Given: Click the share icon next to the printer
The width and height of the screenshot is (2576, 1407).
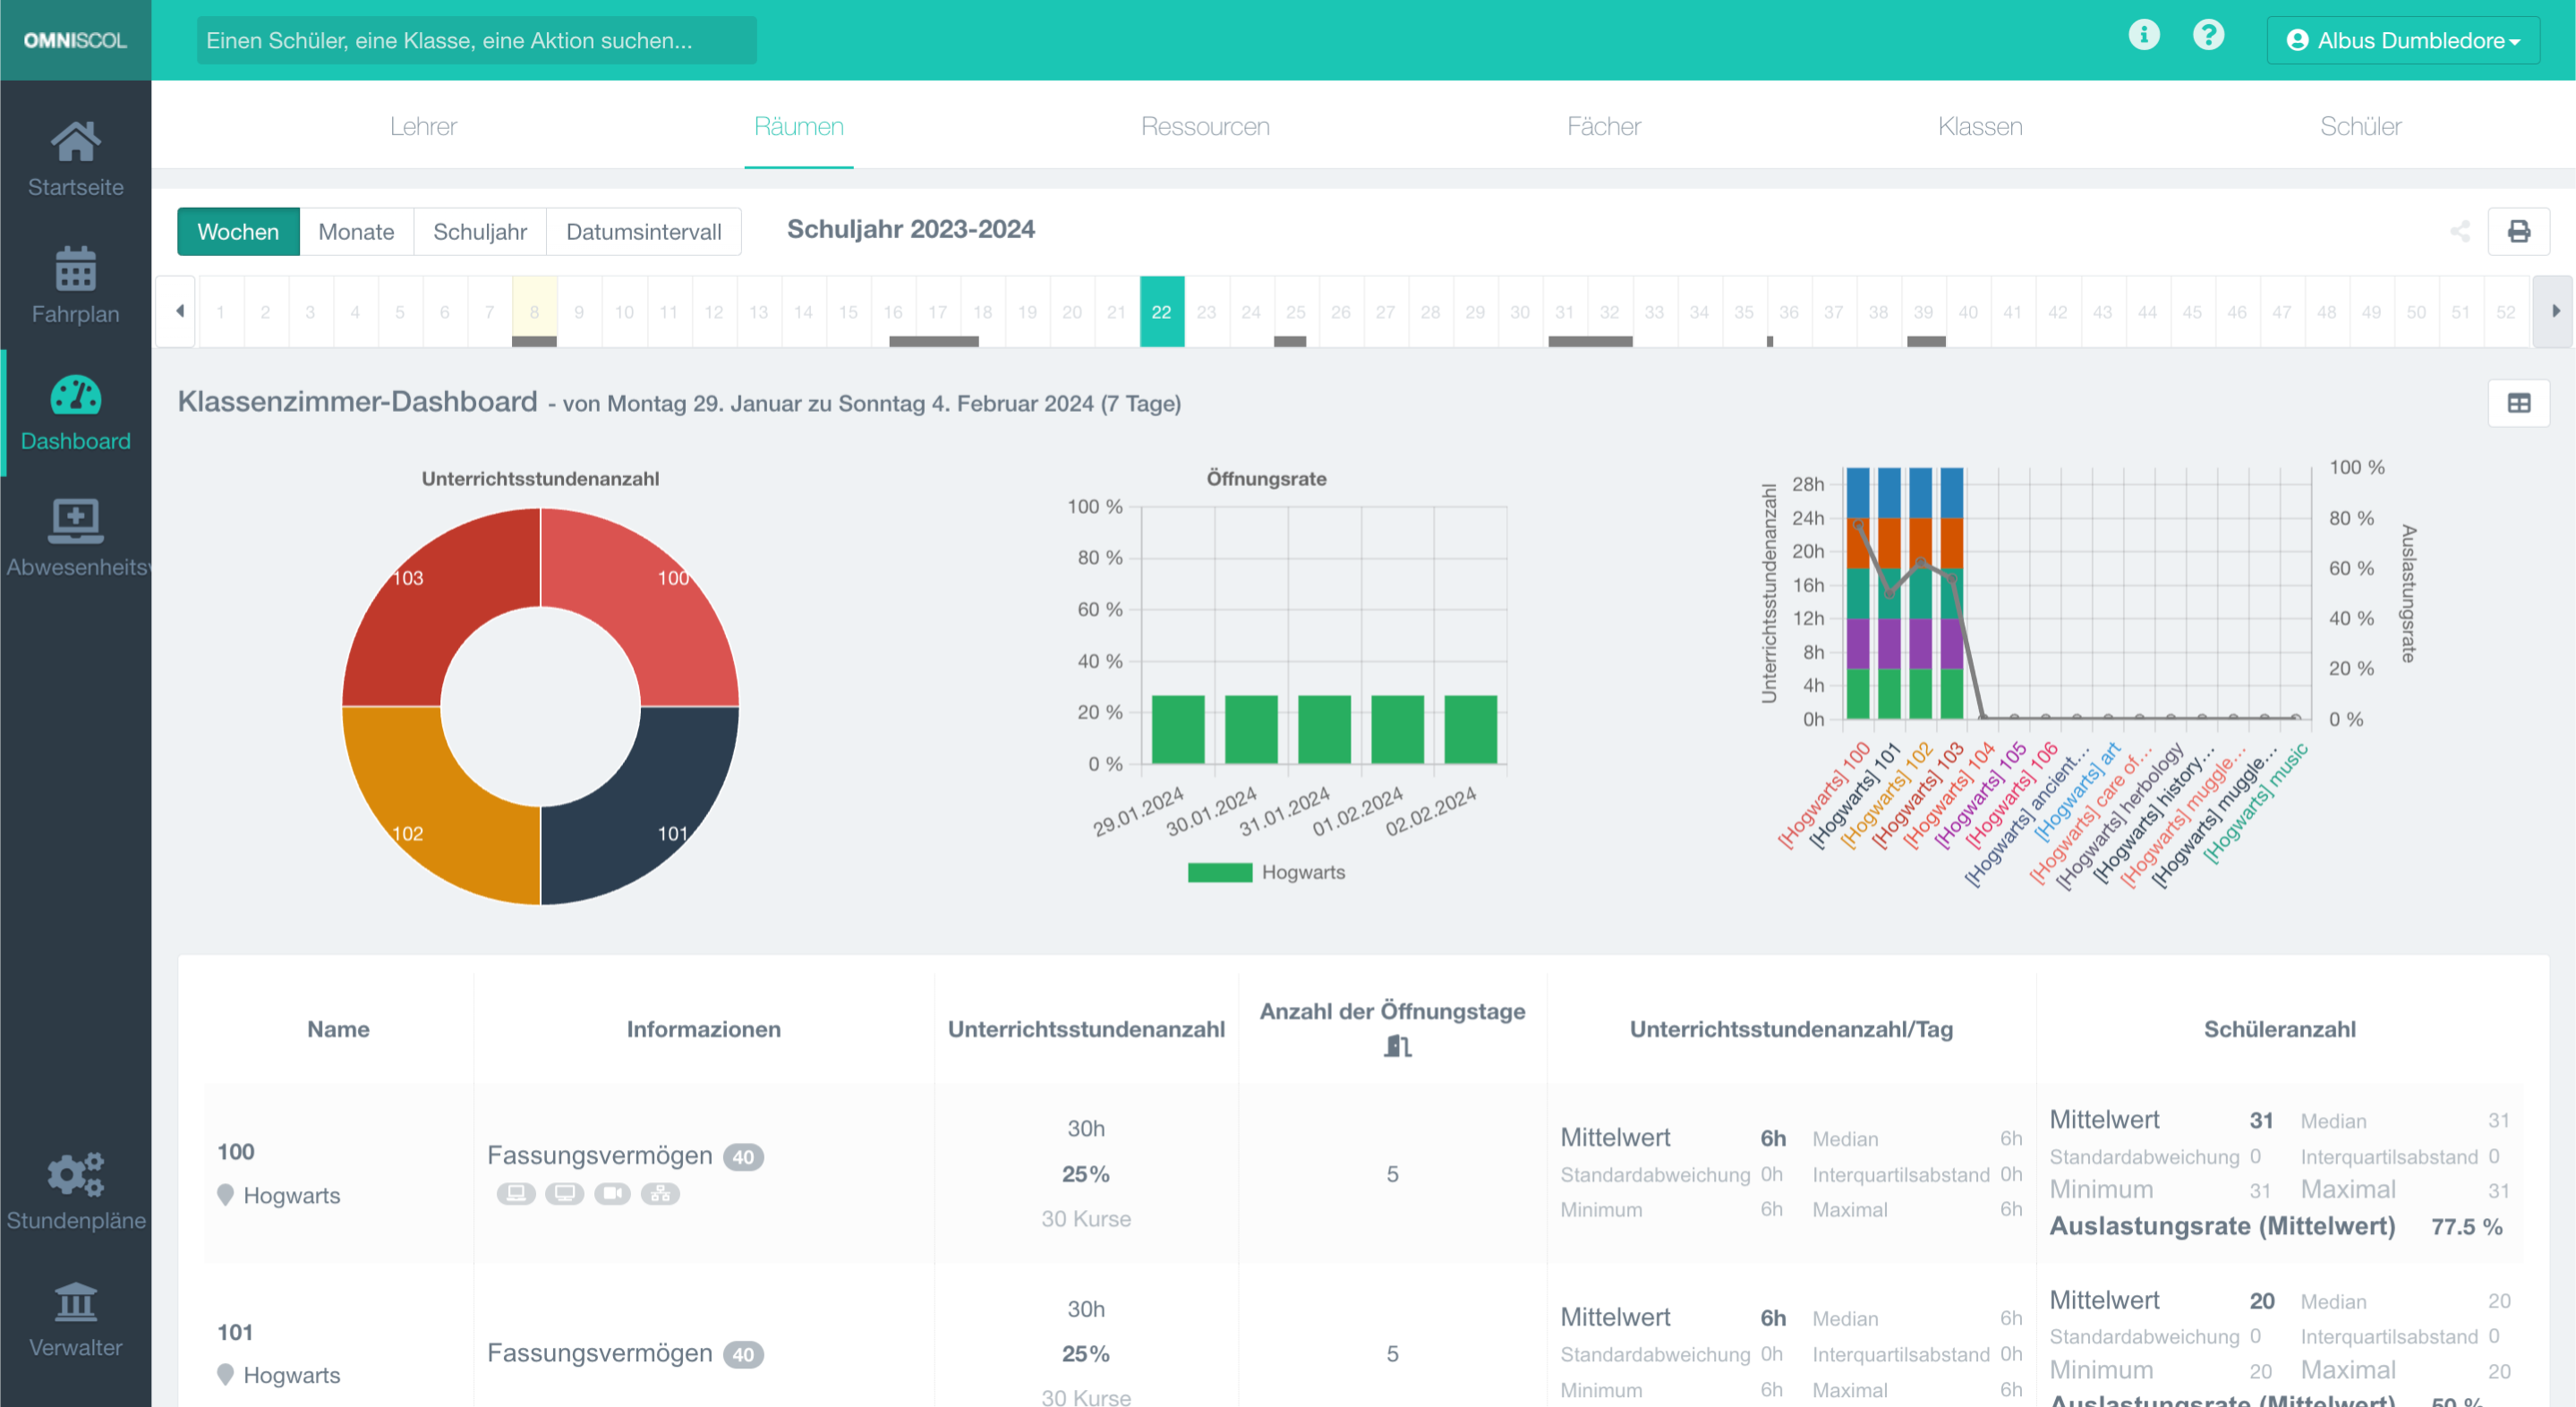Looking at the screenshot, I should pos(2462,231).
